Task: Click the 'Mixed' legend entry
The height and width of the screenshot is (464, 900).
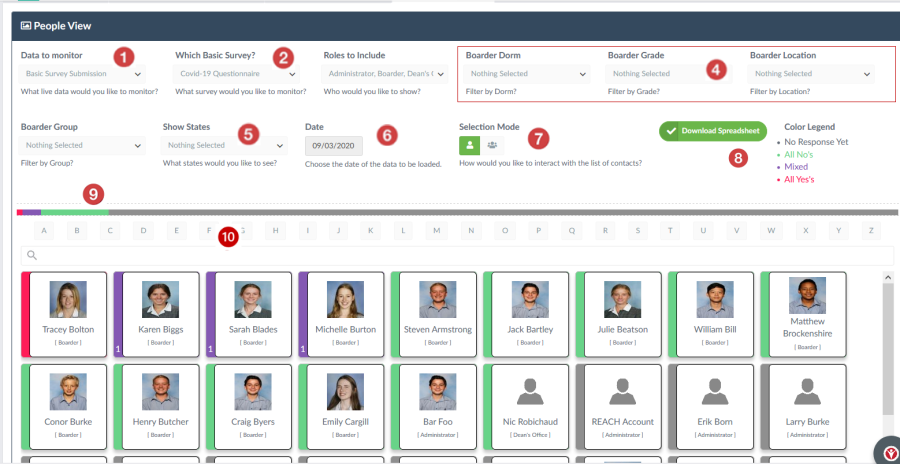Action: [x=796, y=167]
